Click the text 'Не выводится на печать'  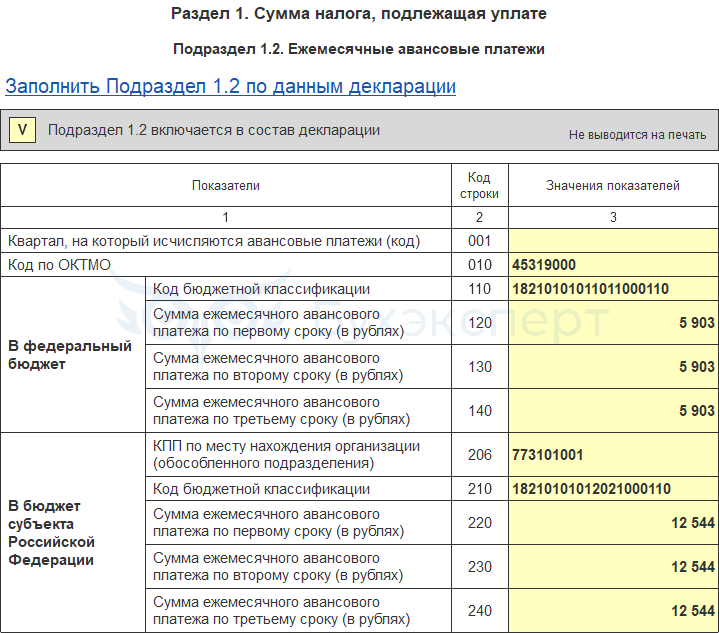click(x=637, y=135)
